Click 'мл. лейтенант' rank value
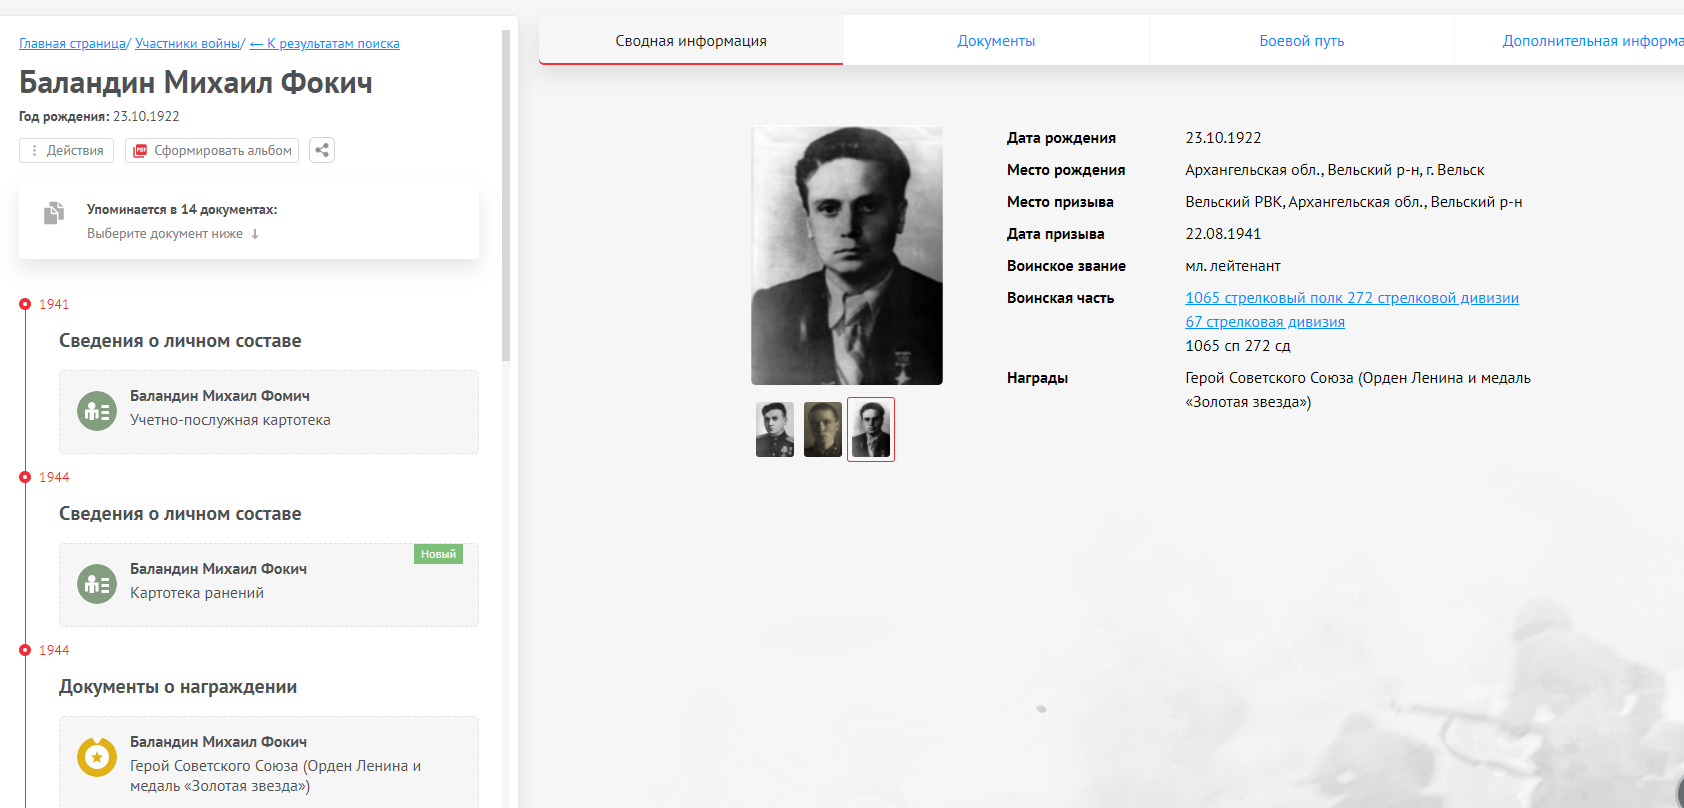Screen dimensions: 1684x808 point(1233,266)
